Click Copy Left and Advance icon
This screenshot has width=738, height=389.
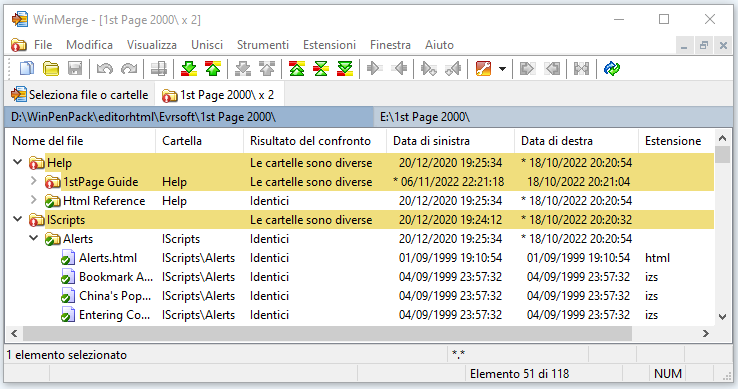point(453,69)
